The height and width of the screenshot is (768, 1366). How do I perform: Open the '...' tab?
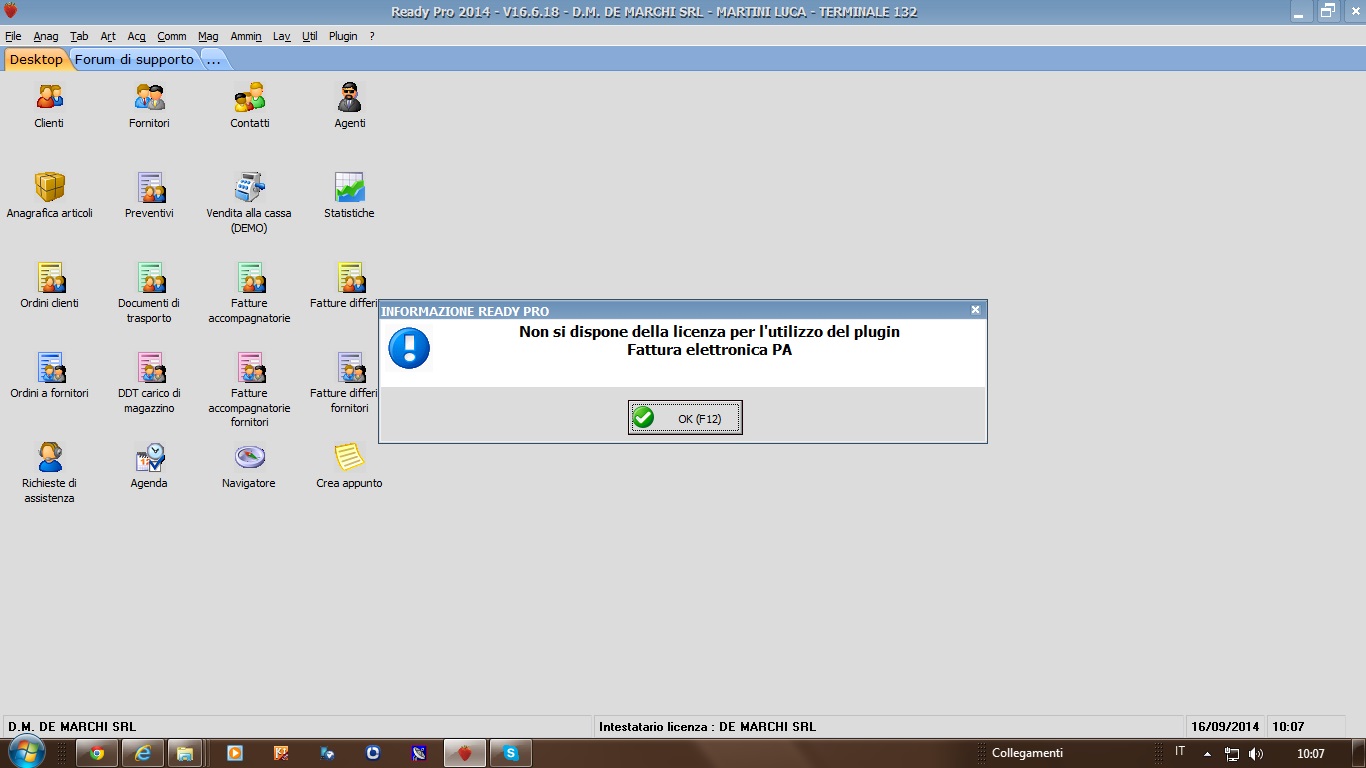click(x=213, y=60)
